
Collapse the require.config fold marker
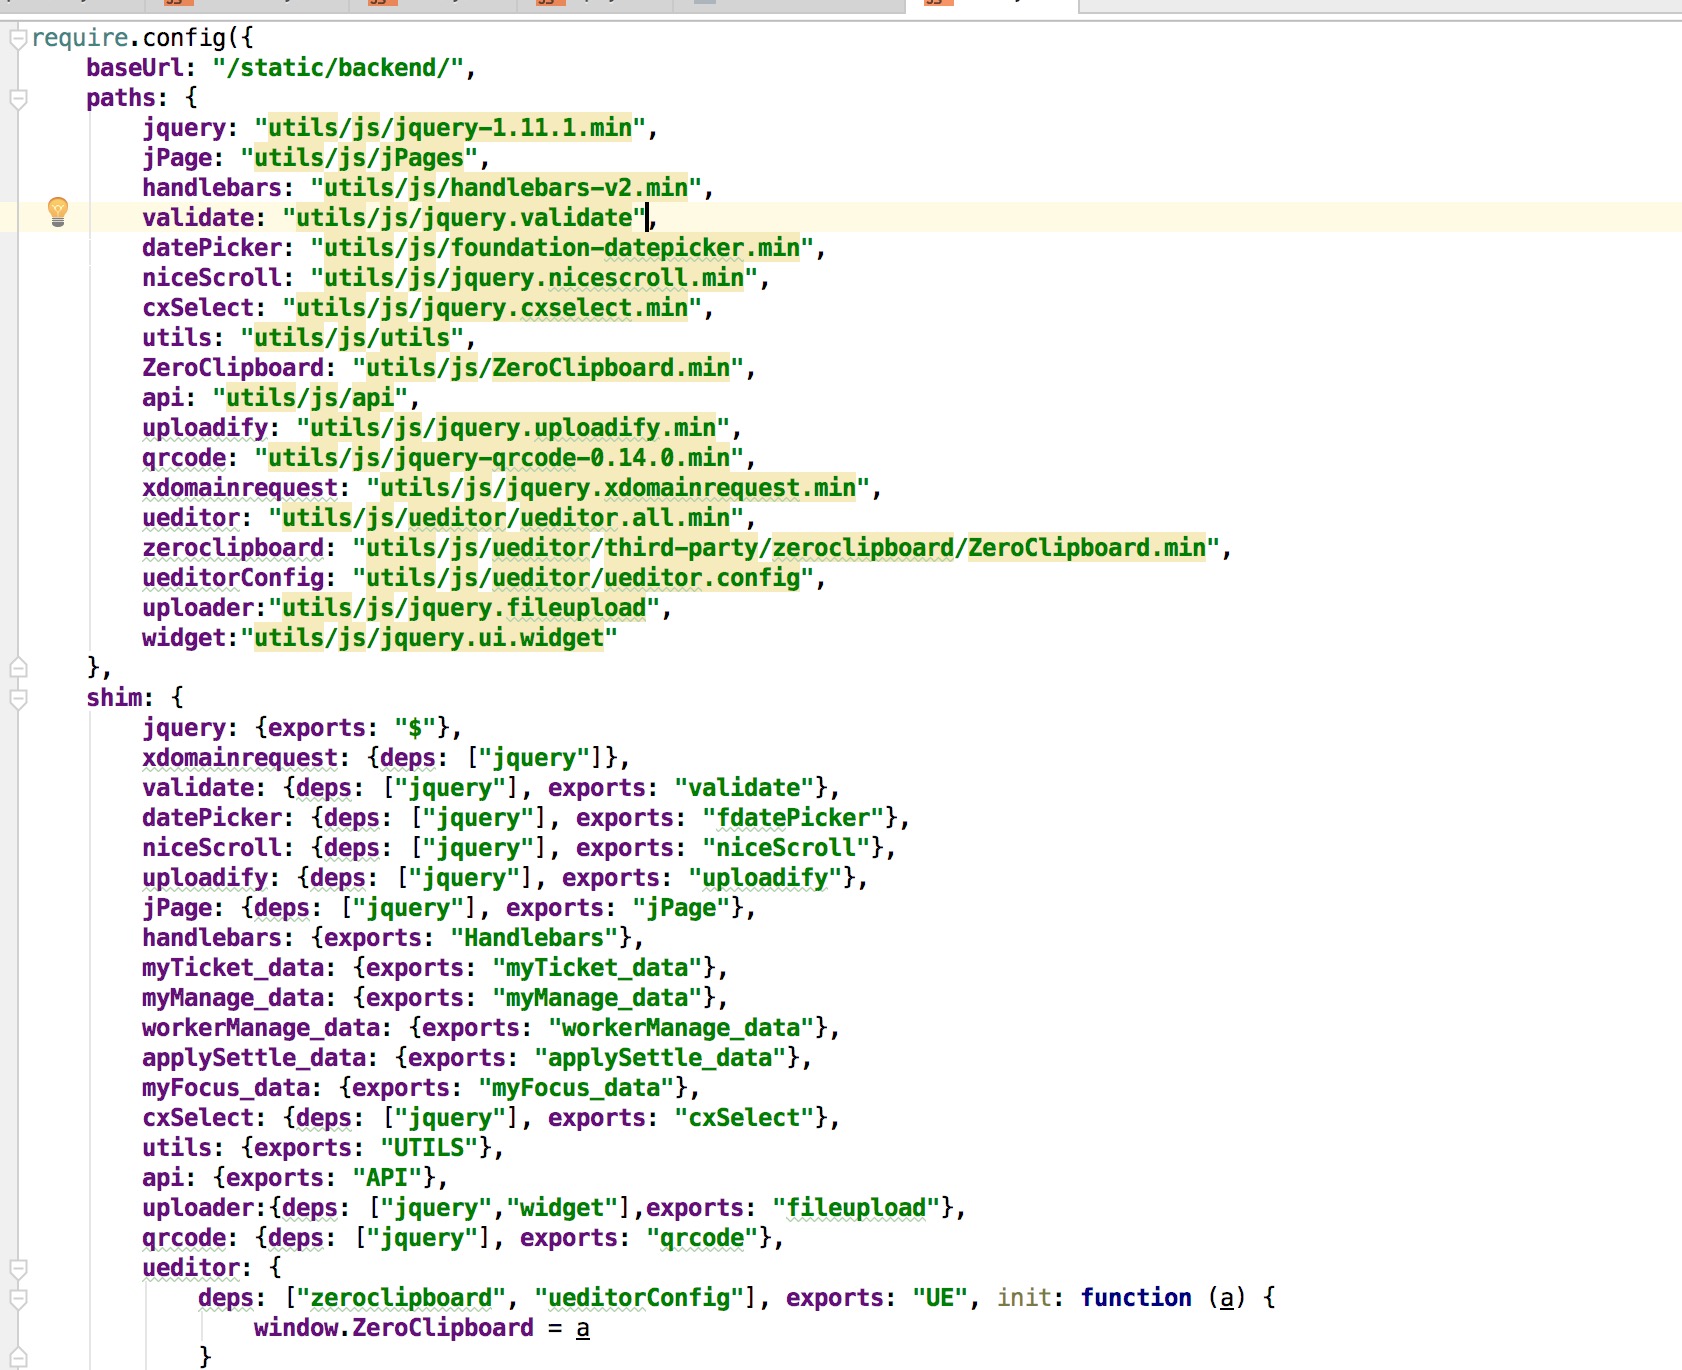[x=18, y=39]
